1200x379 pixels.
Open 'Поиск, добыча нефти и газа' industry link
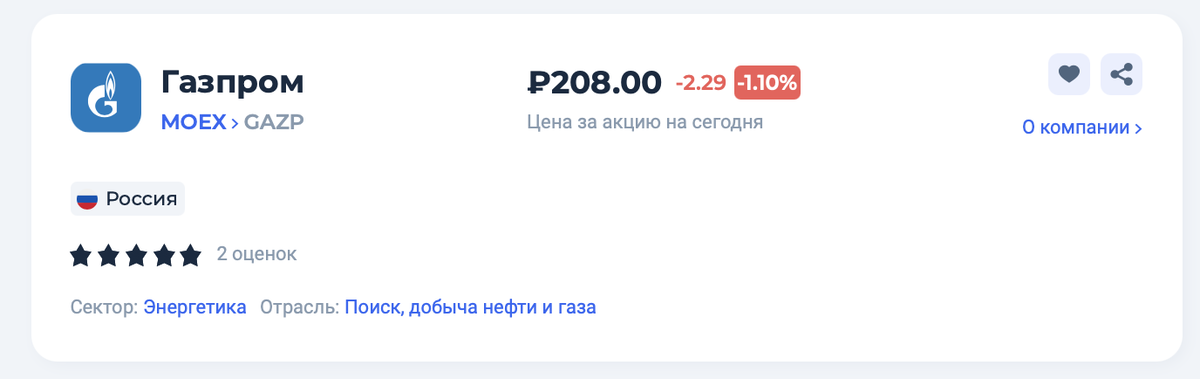tap(470, 307)
